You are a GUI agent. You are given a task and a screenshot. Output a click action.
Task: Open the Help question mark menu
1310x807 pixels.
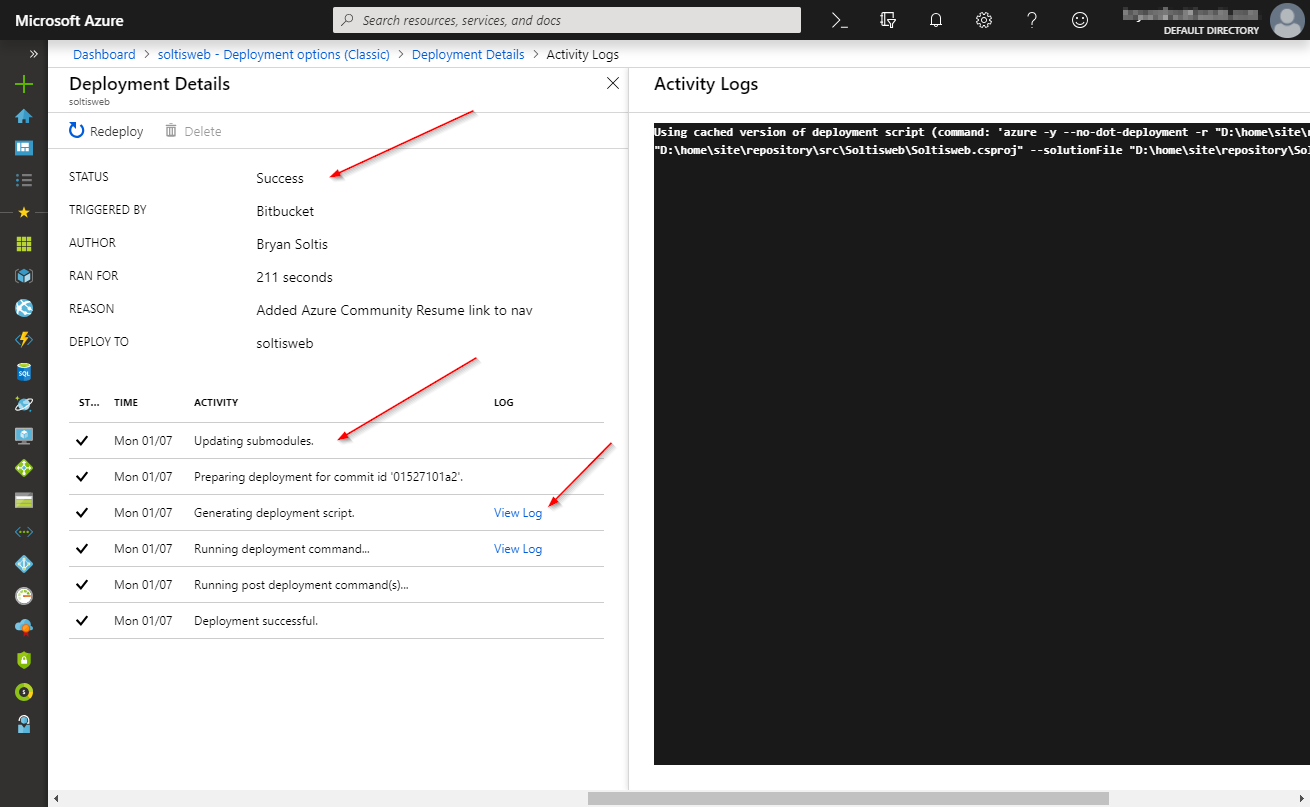(x=1031, y=20)
